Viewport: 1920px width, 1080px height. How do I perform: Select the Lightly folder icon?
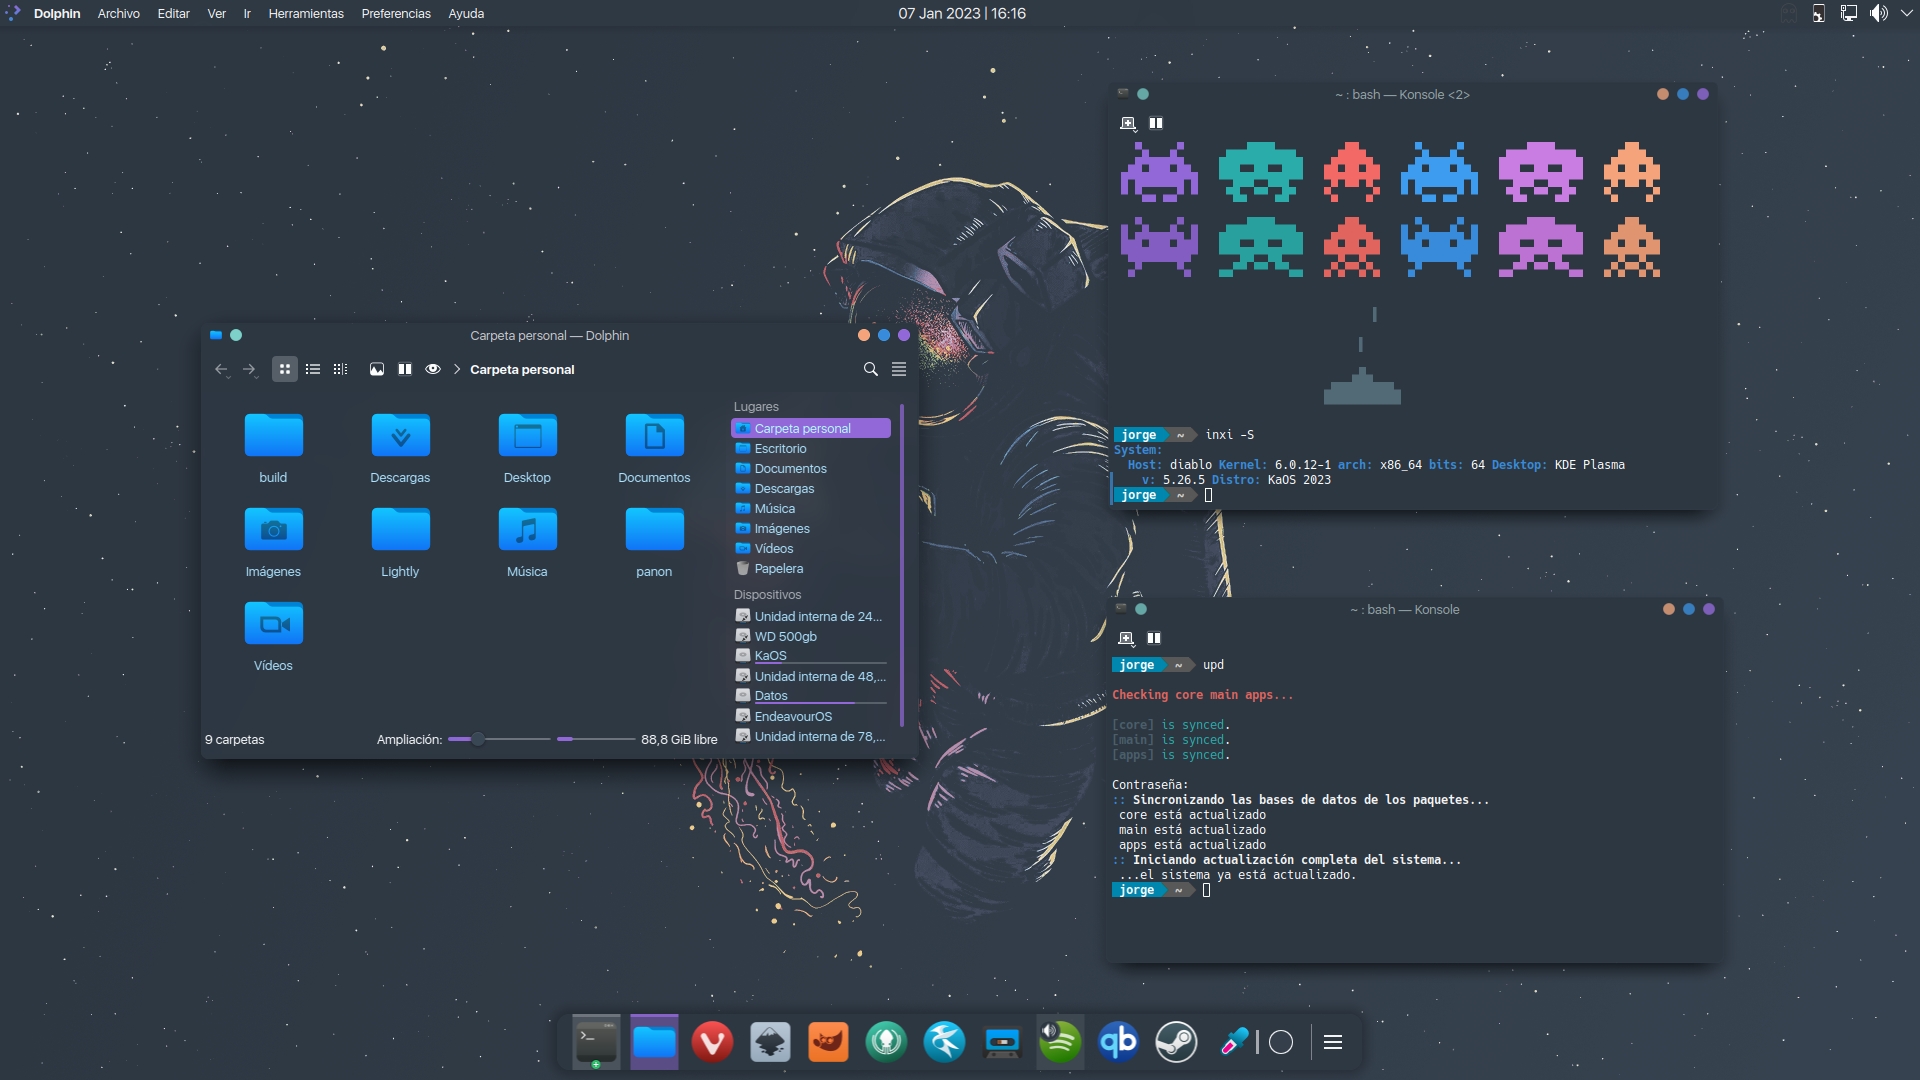400,529
